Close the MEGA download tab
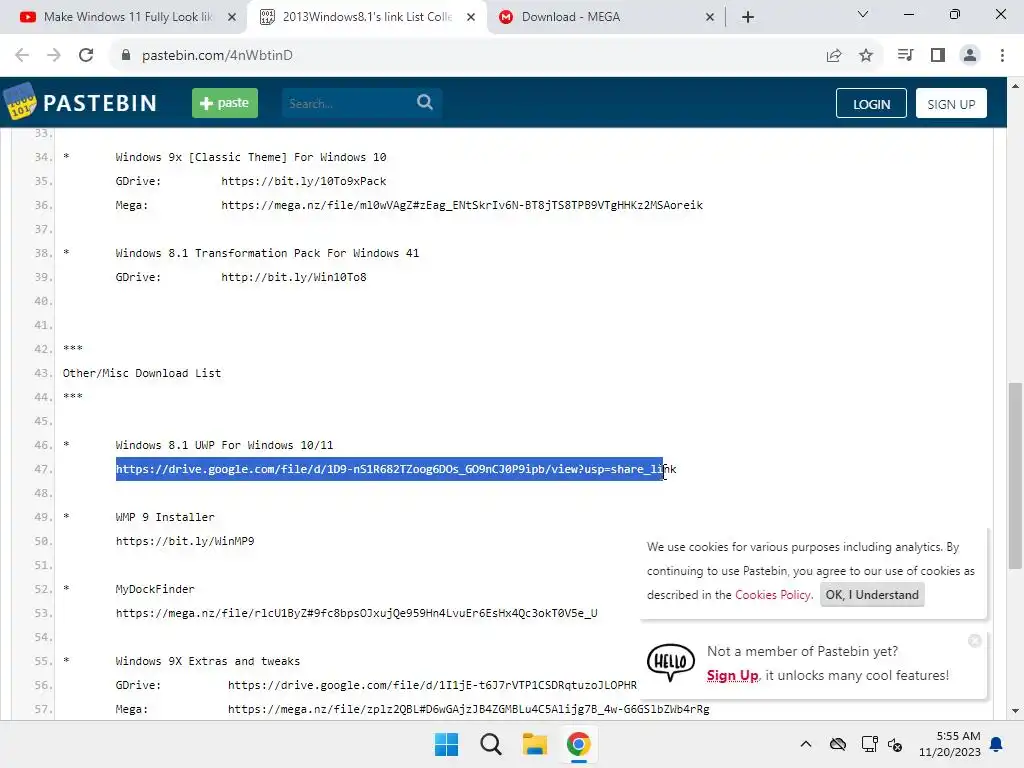The width and height of the screenshot is (1024, 768). 710,17
